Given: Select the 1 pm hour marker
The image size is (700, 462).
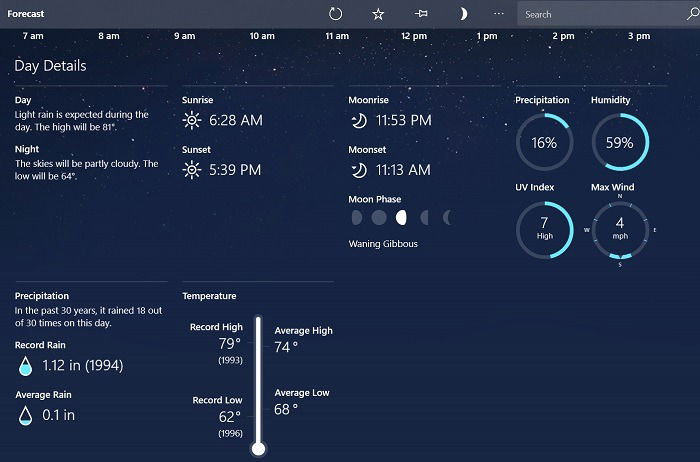Looking at the screenshot, I should coord(487,36).
